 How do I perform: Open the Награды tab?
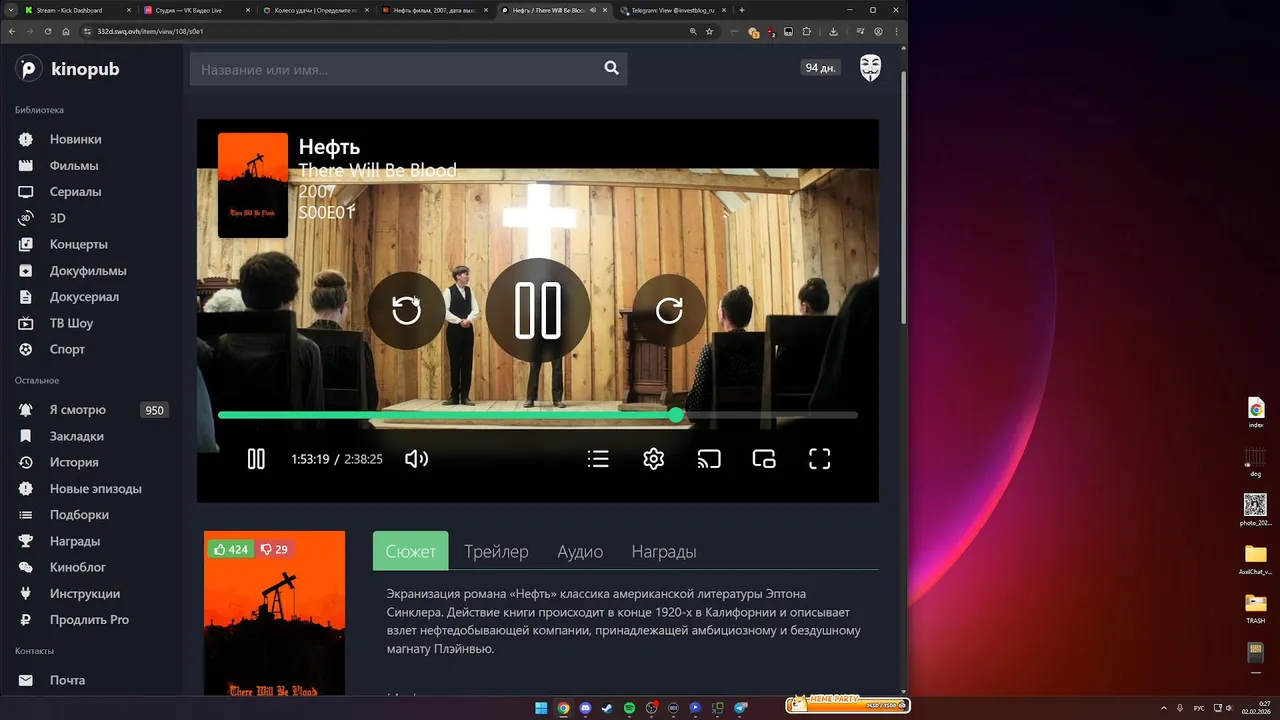664,551
